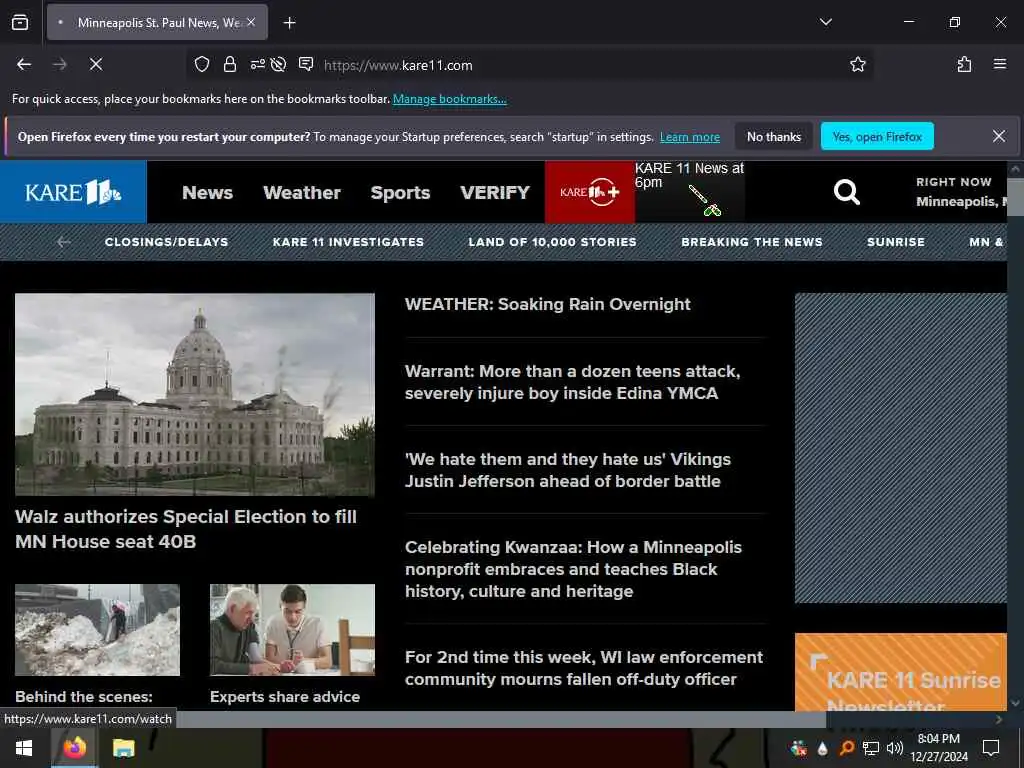Open the KARE 11 News at 6pm video
The height and width of the screenshot is (768, 1024).
[x=690, y=192]
